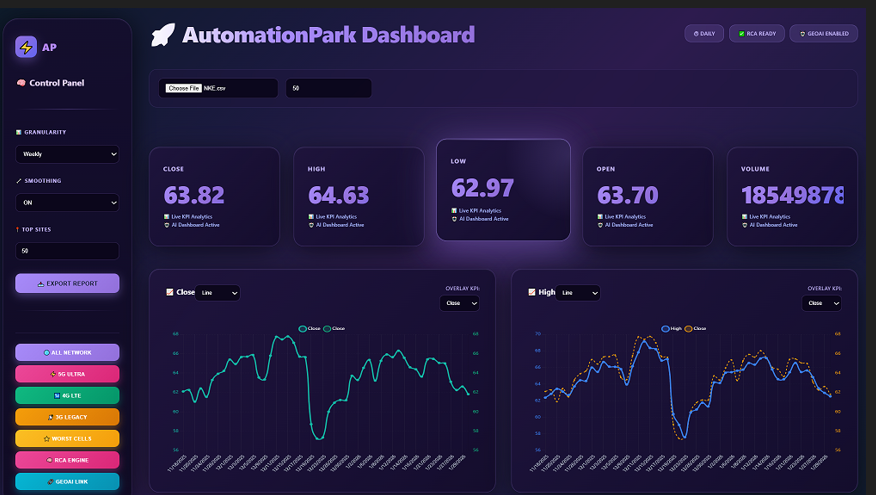Click the Top Sites pin icon
Viewport: 876px width, 495px height.
(17, 230)
